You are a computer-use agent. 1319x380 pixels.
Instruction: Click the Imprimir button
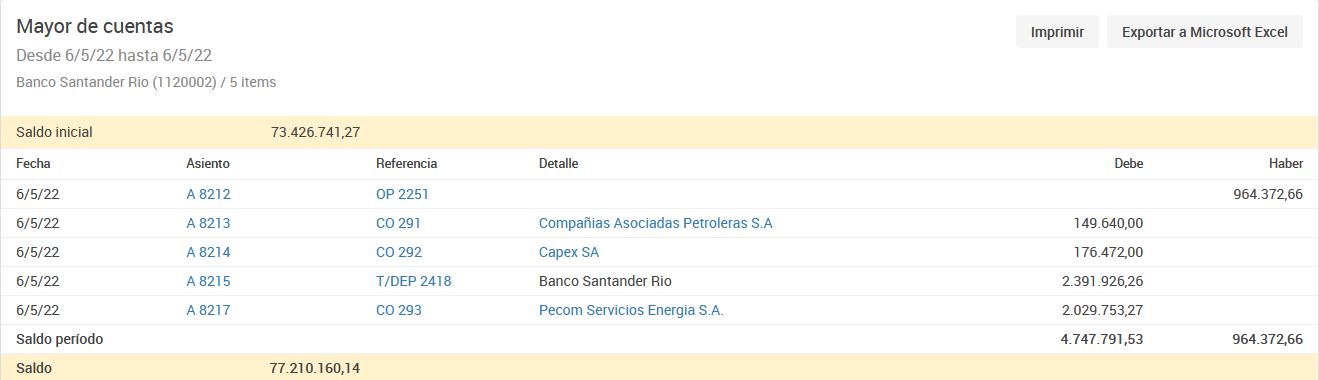click(x=1057, y=32)
